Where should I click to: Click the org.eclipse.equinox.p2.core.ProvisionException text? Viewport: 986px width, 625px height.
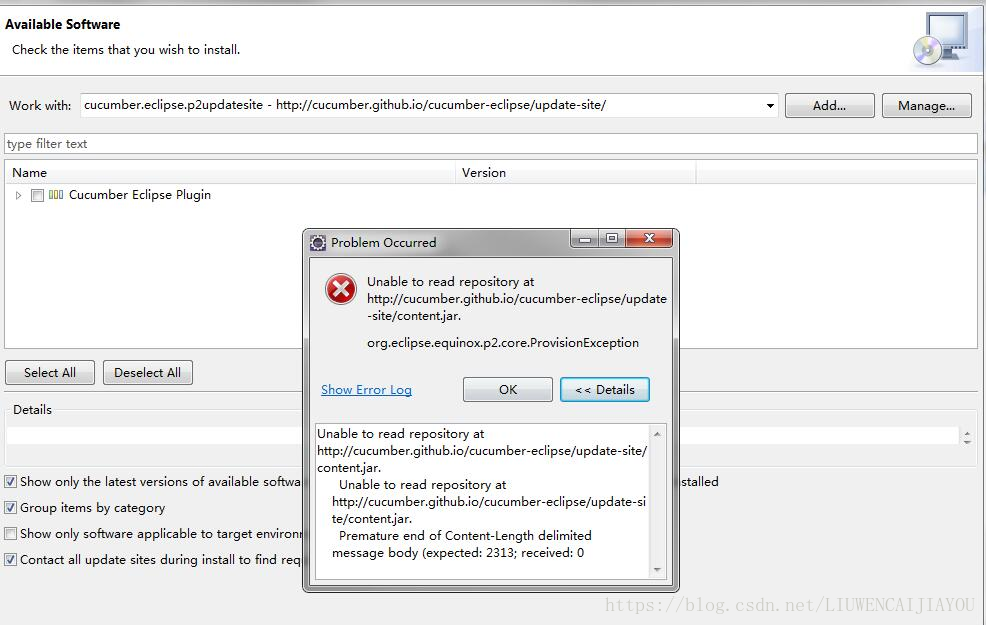pos(502,343)
